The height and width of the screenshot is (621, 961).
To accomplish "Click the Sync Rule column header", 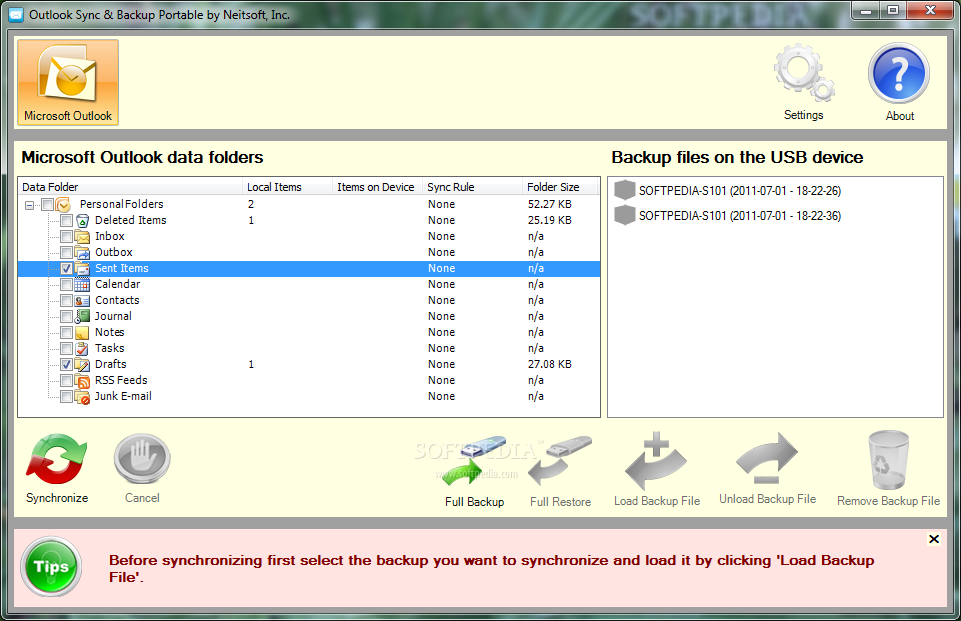I will coord(472,187).
